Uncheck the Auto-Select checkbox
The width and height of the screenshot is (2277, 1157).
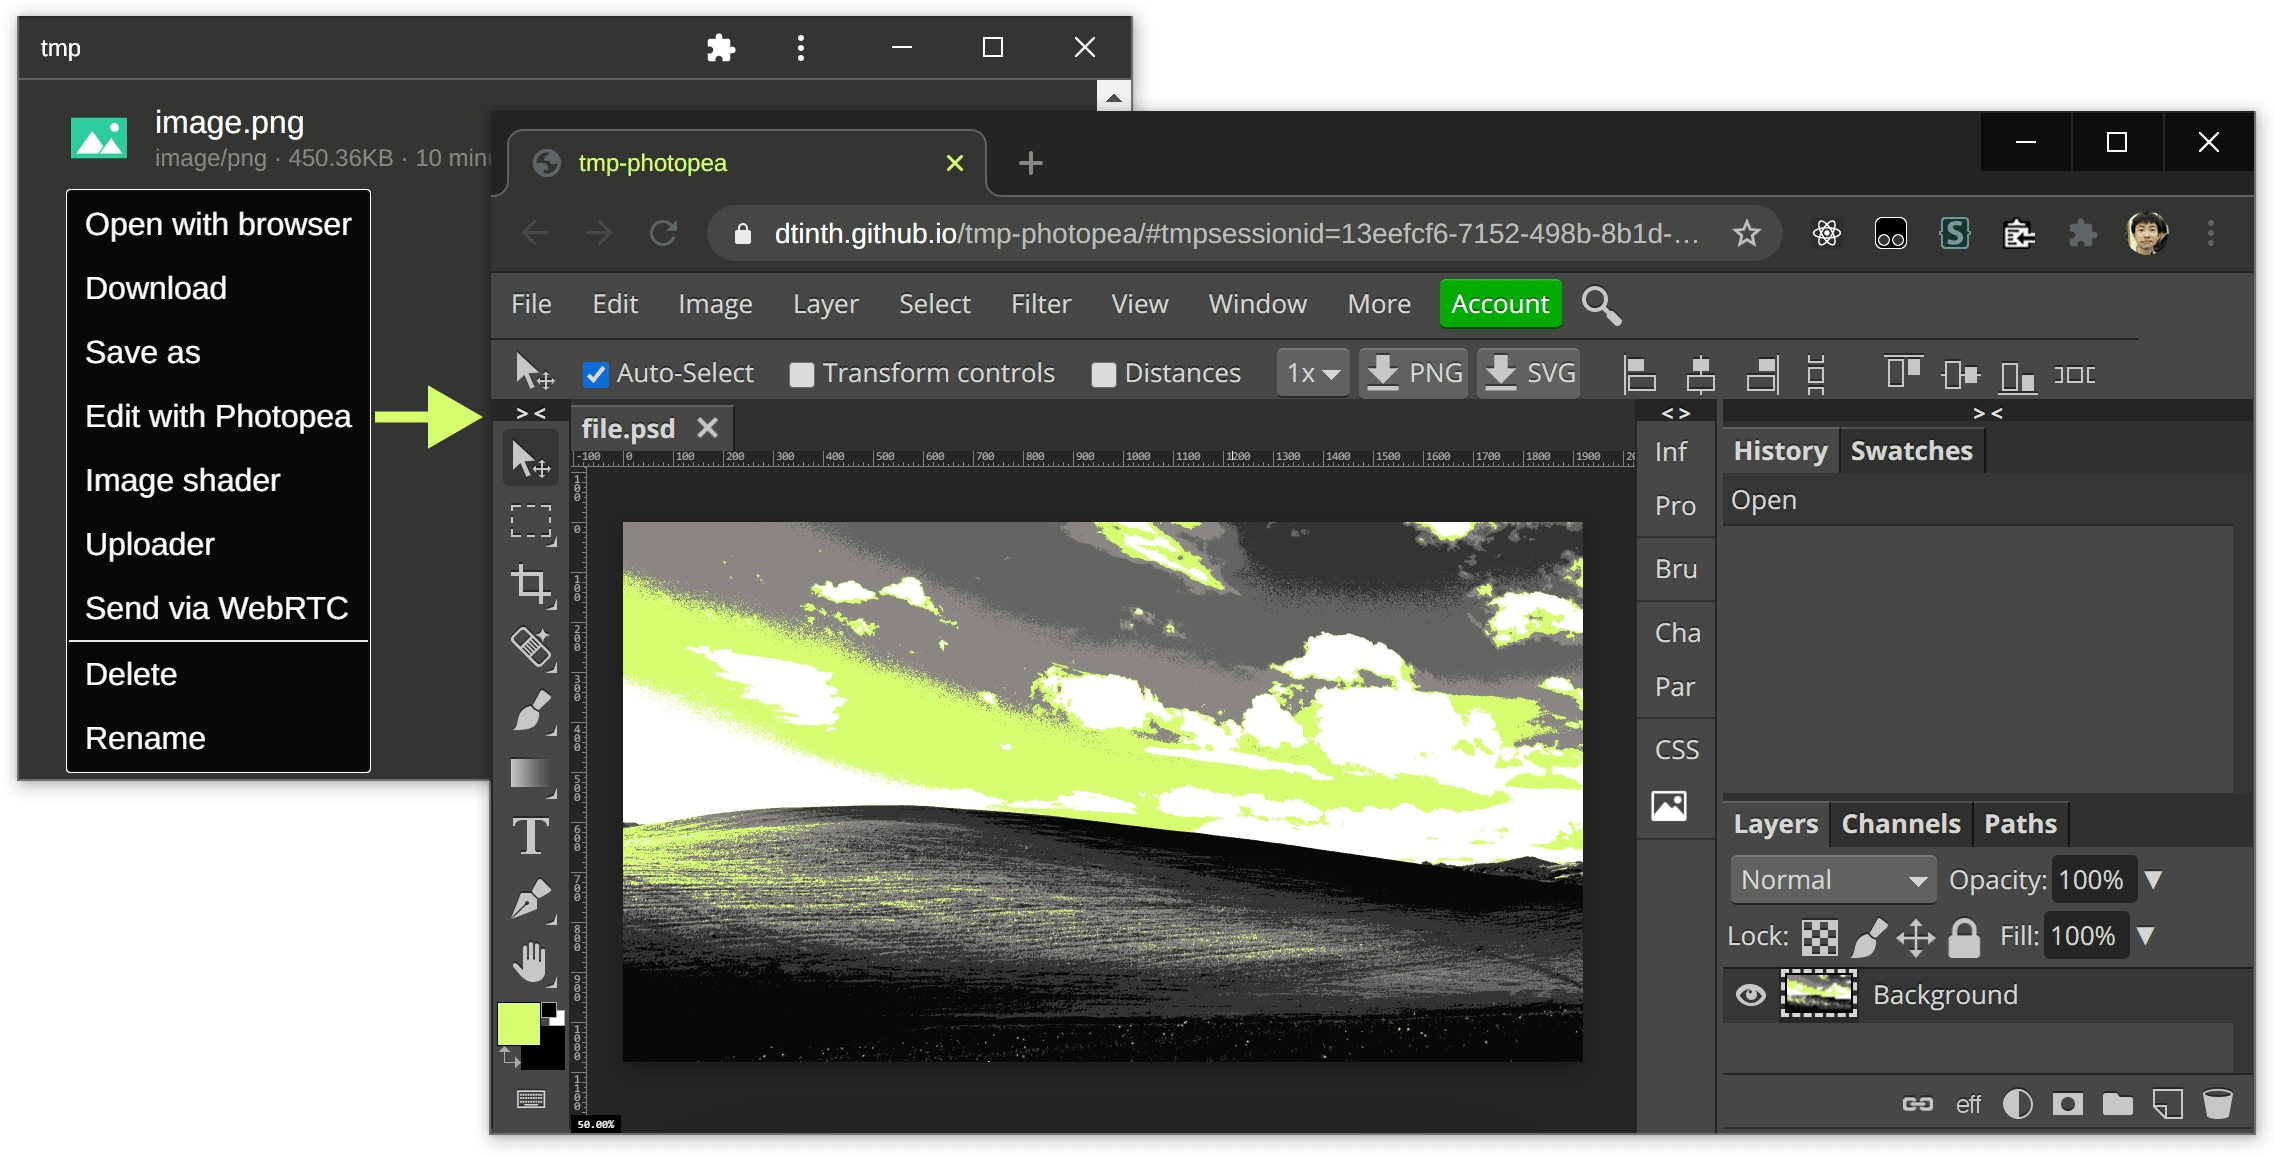pyautogui.click(x=596, y=375)
